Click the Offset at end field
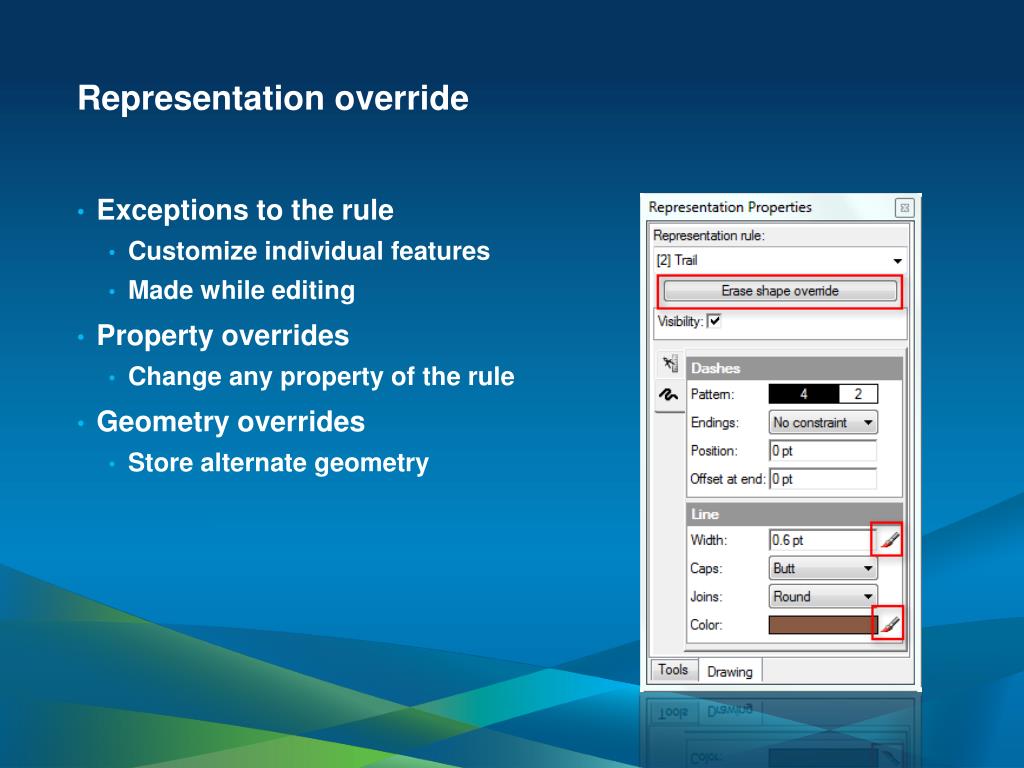The image size is (1024, 768). [823, 479]
